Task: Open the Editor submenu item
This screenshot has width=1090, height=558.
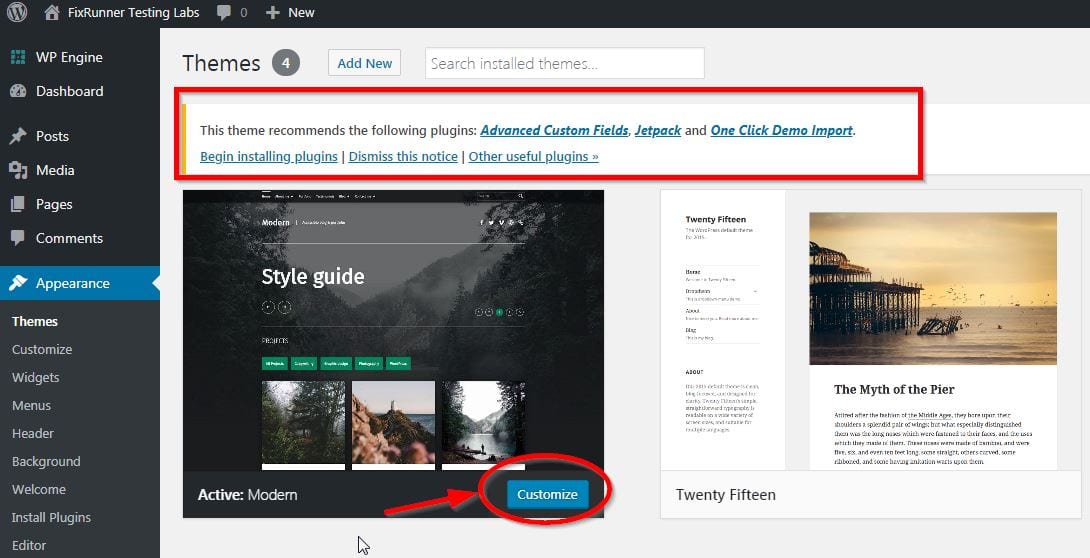Action: pos(29,545)
